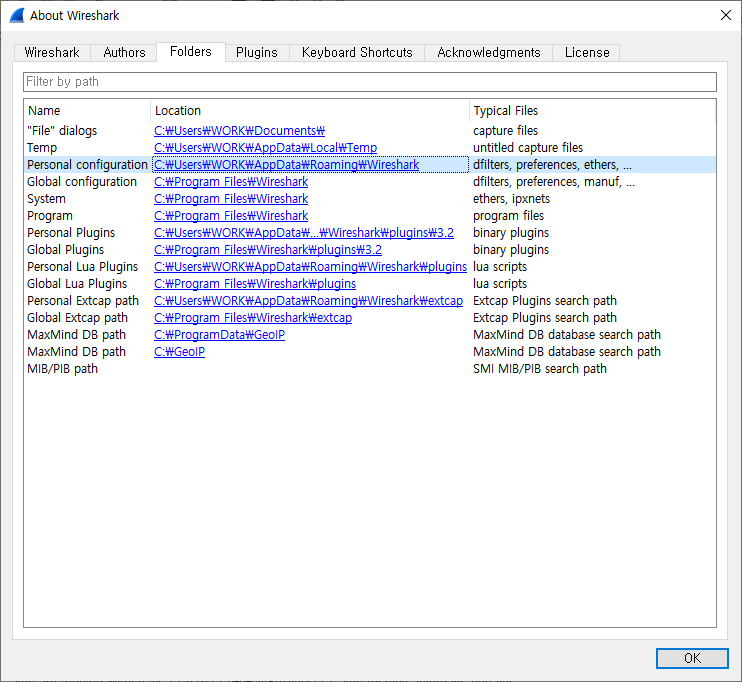Open the Authors tab
This screenshot has height=682, width=742.
click(x=124, y=52)
